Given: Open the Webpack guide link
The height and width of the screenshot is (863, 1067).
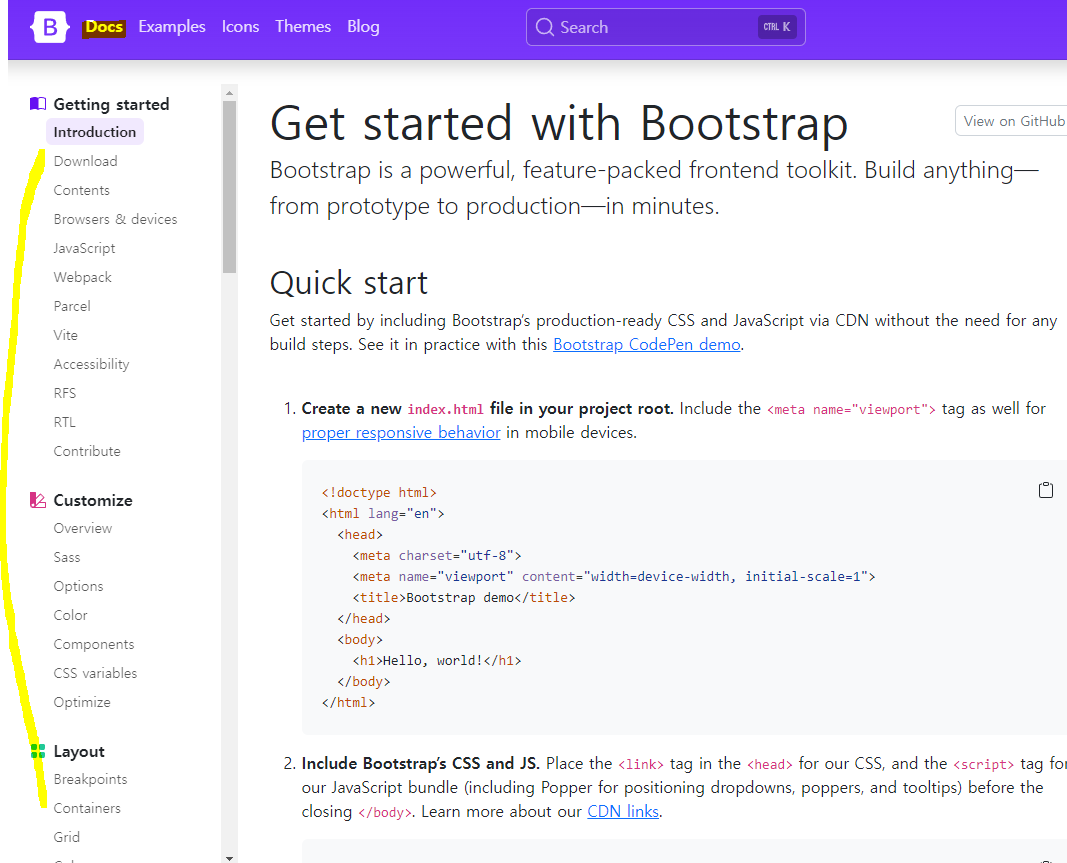Looking at the screenshot, I should point(82,278).
